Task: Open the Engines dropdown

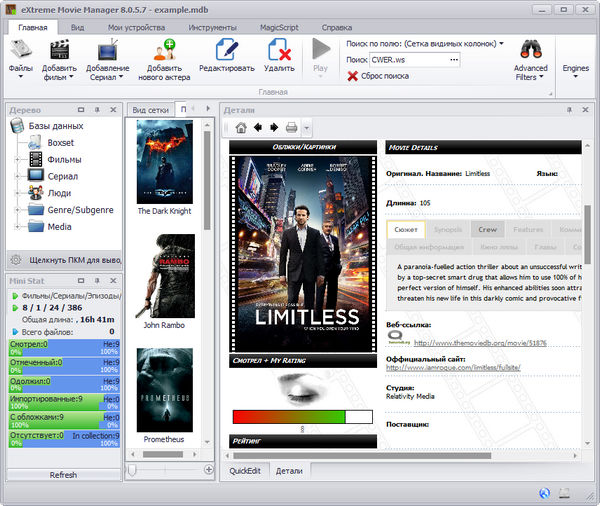Action: 575,71
